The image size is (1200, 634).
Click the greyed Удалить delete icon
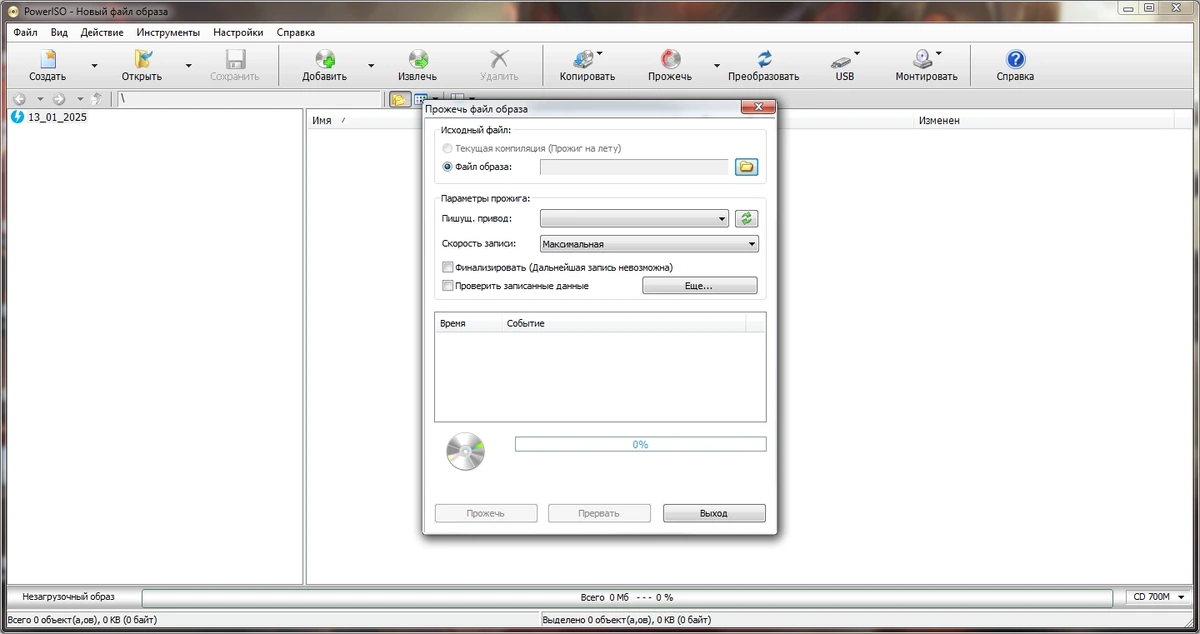(x=499, y=60)
